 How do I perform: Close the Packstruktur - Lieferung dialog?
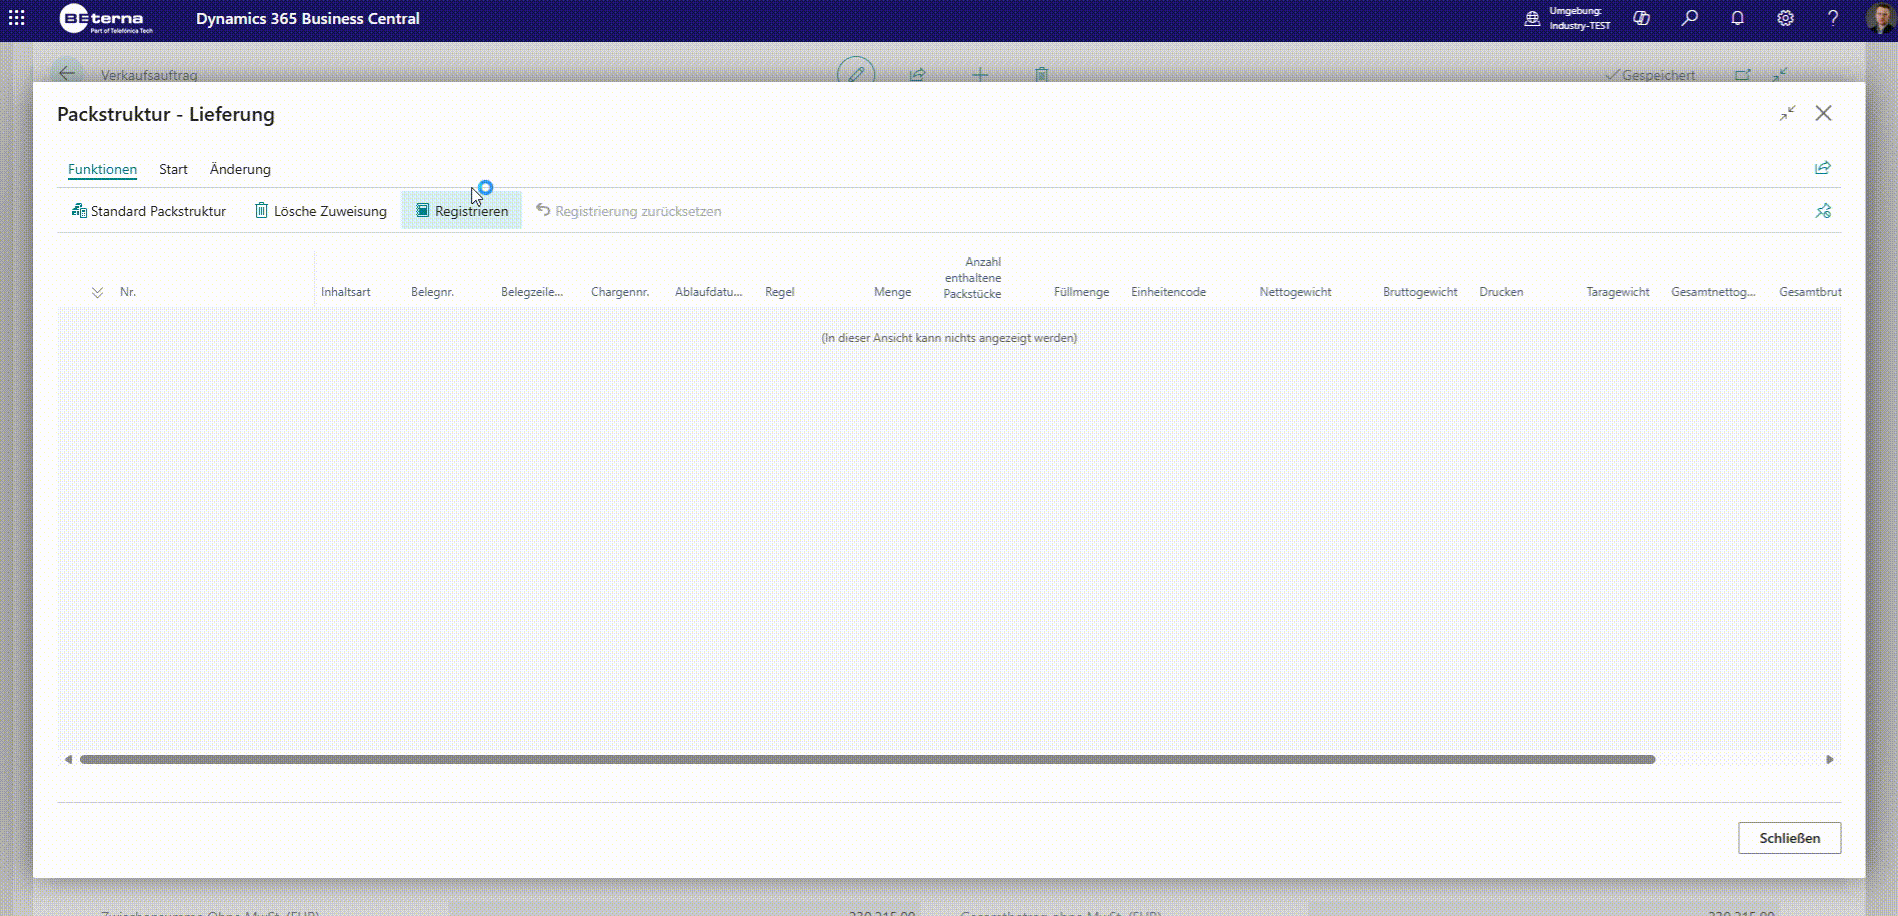(x=1824, y=113)
